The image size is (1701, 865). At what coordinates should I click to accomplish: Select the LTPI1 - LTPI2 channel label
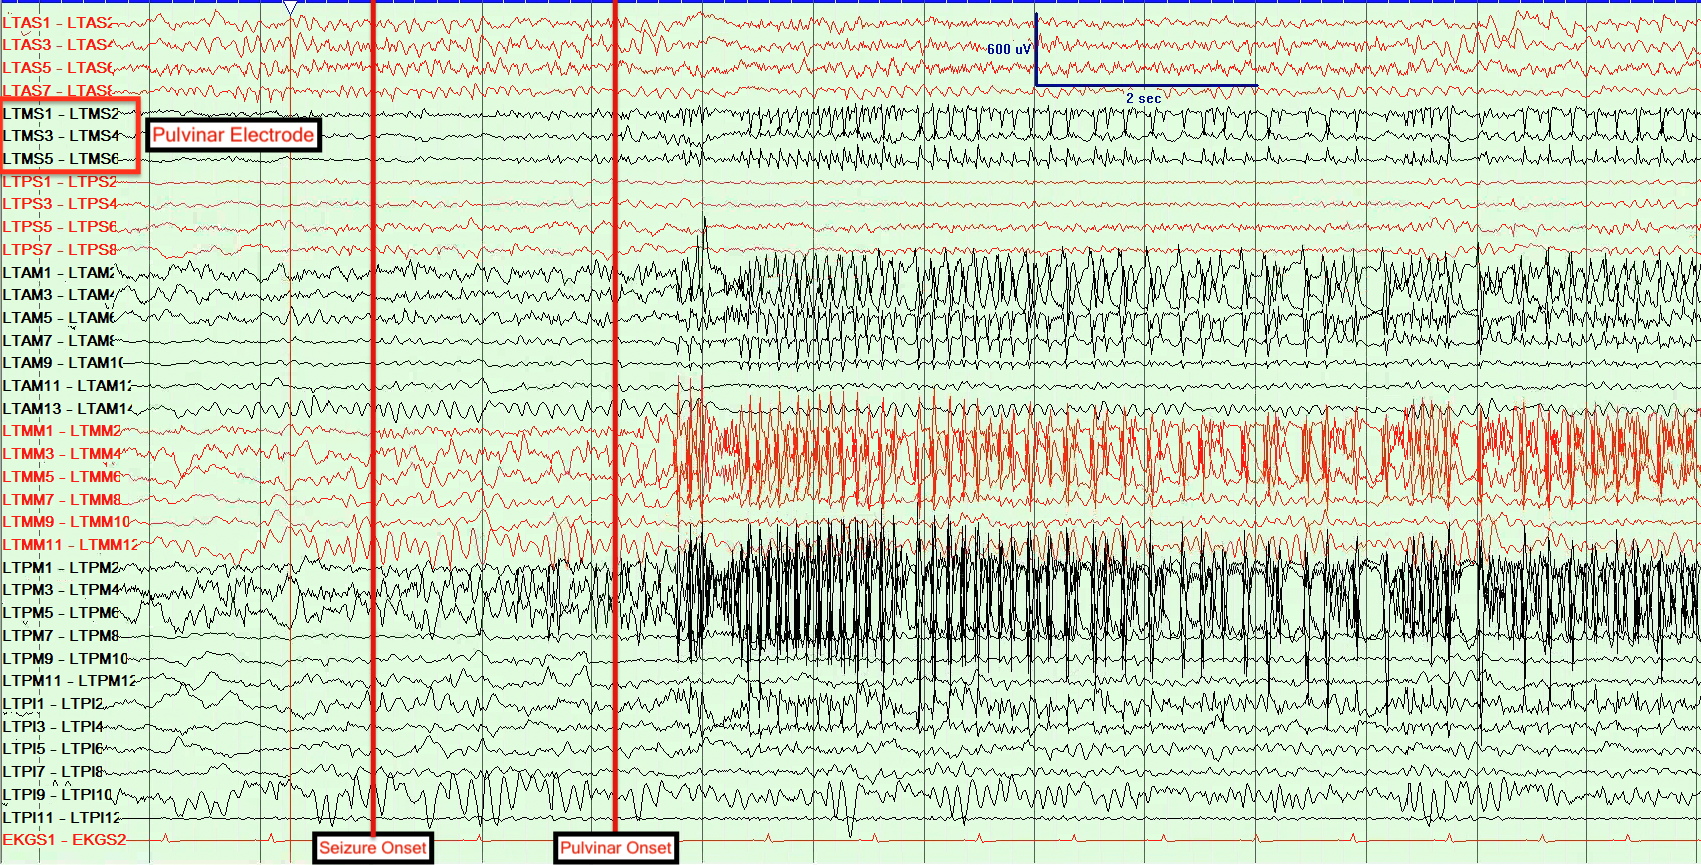tap(53, 704)
